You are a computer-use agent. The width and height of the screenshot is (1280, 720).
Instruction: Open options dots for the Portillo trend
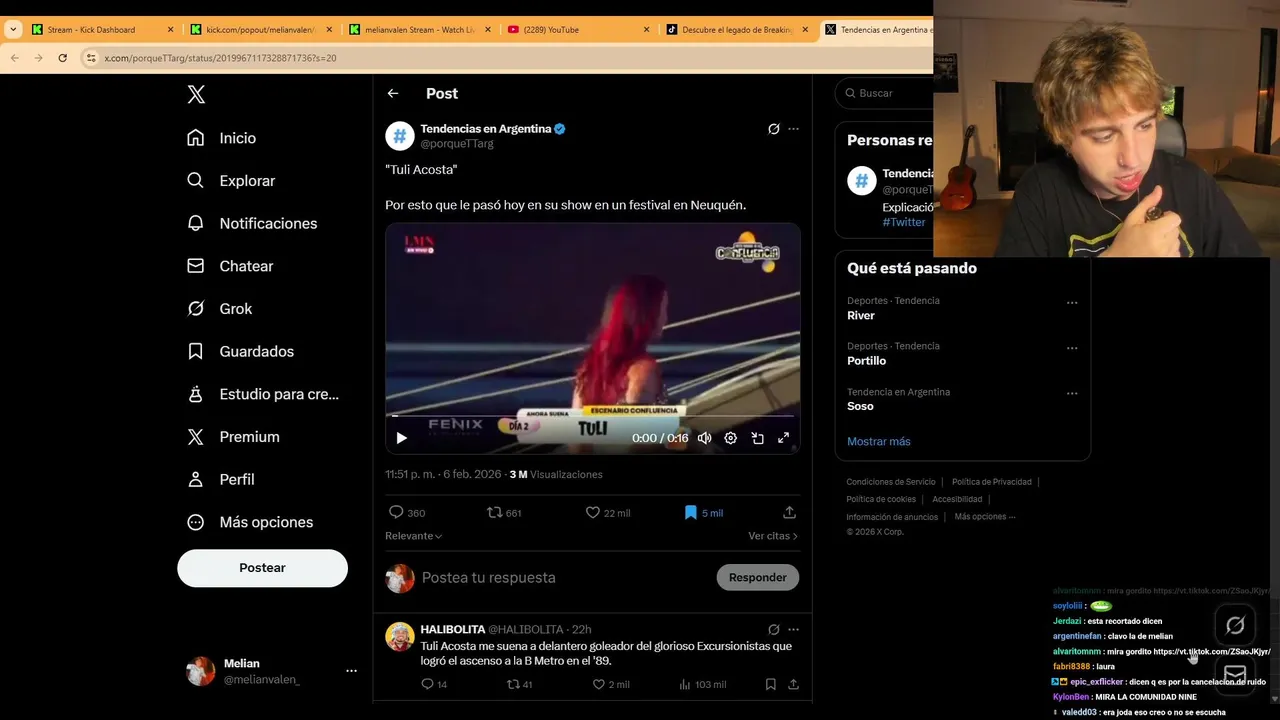1072,348
